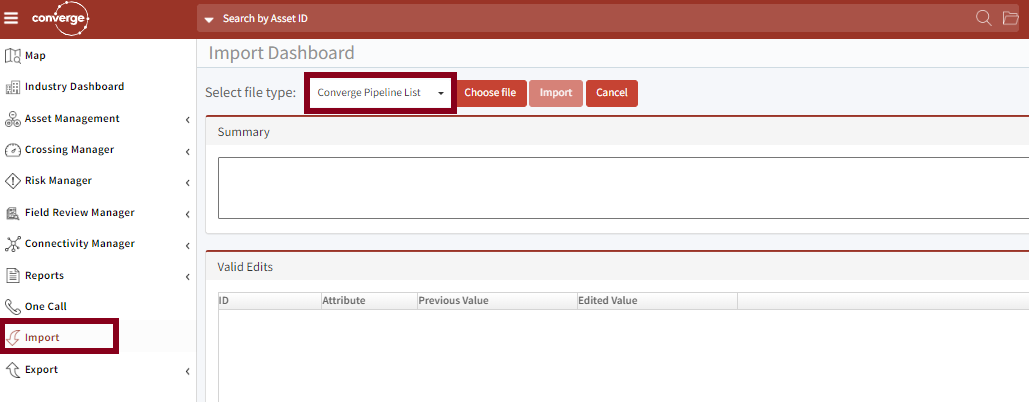
Task: Click the Field Review Manager icon
Action: pos(12,213)
